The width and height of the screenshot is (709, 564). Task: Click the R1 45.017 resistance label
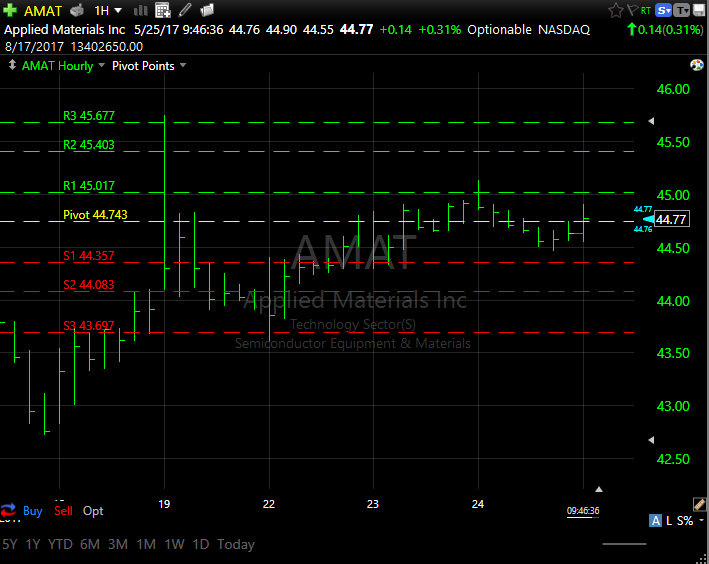(89, 186)
